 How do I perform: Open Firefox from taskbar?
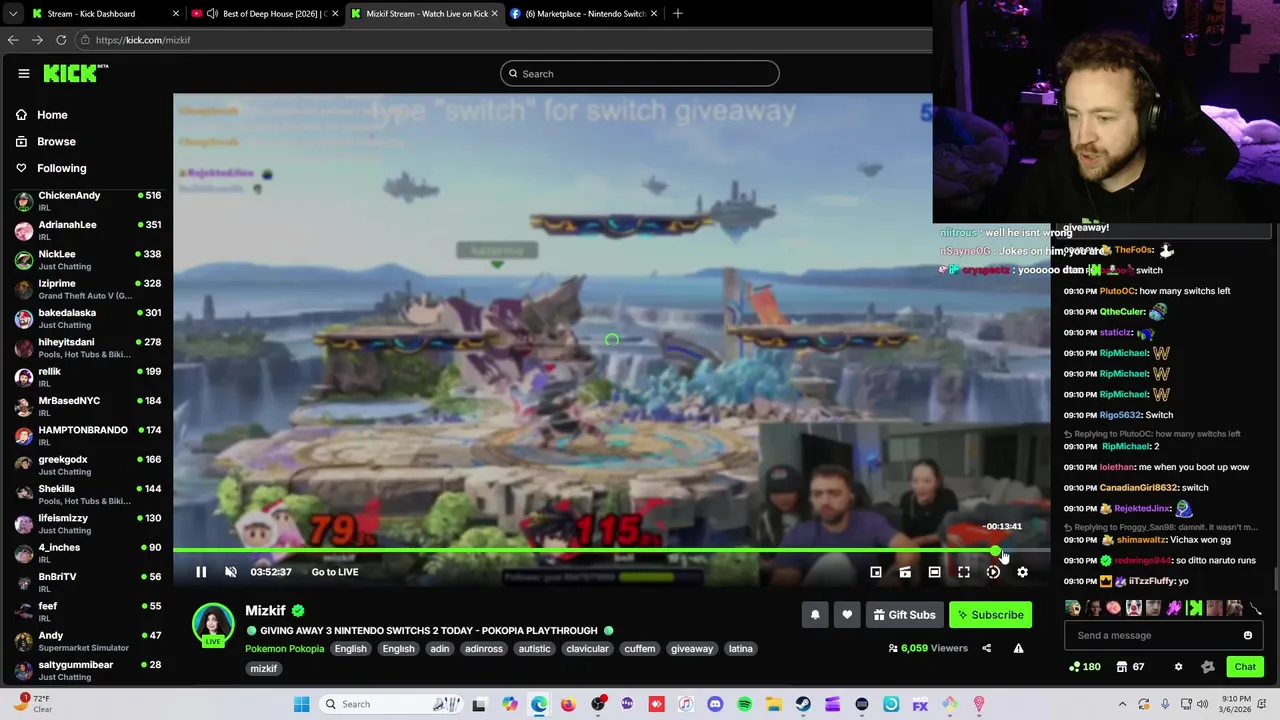coord(568,704)
